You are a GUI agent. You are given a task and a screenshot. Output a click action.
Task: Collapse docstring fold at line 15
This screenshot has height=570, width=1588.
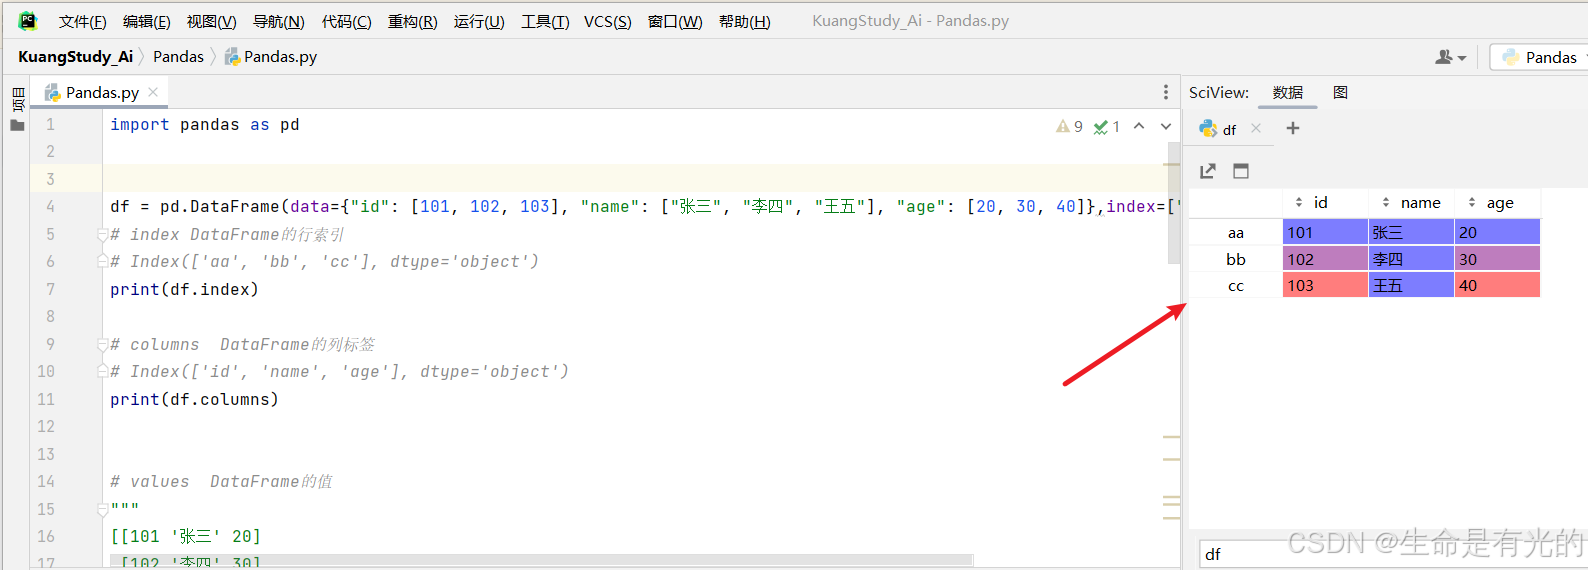pyautogui.click(x=102, y=509)
